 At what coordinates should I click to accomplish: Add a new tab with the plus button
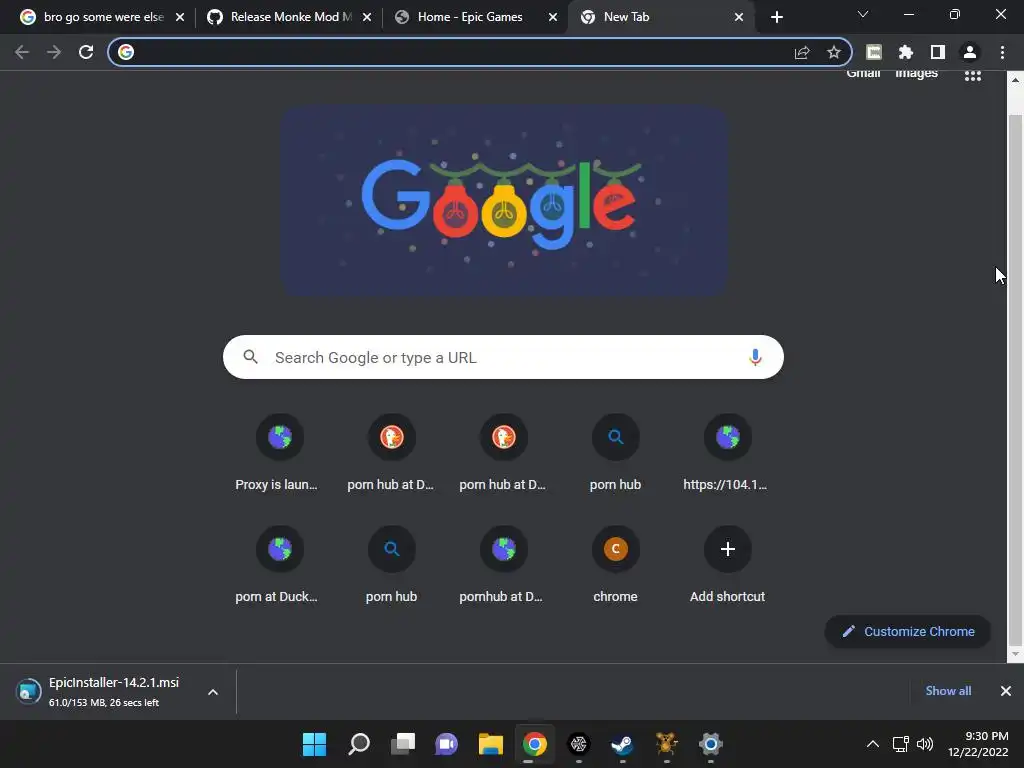tap(776, 17)
